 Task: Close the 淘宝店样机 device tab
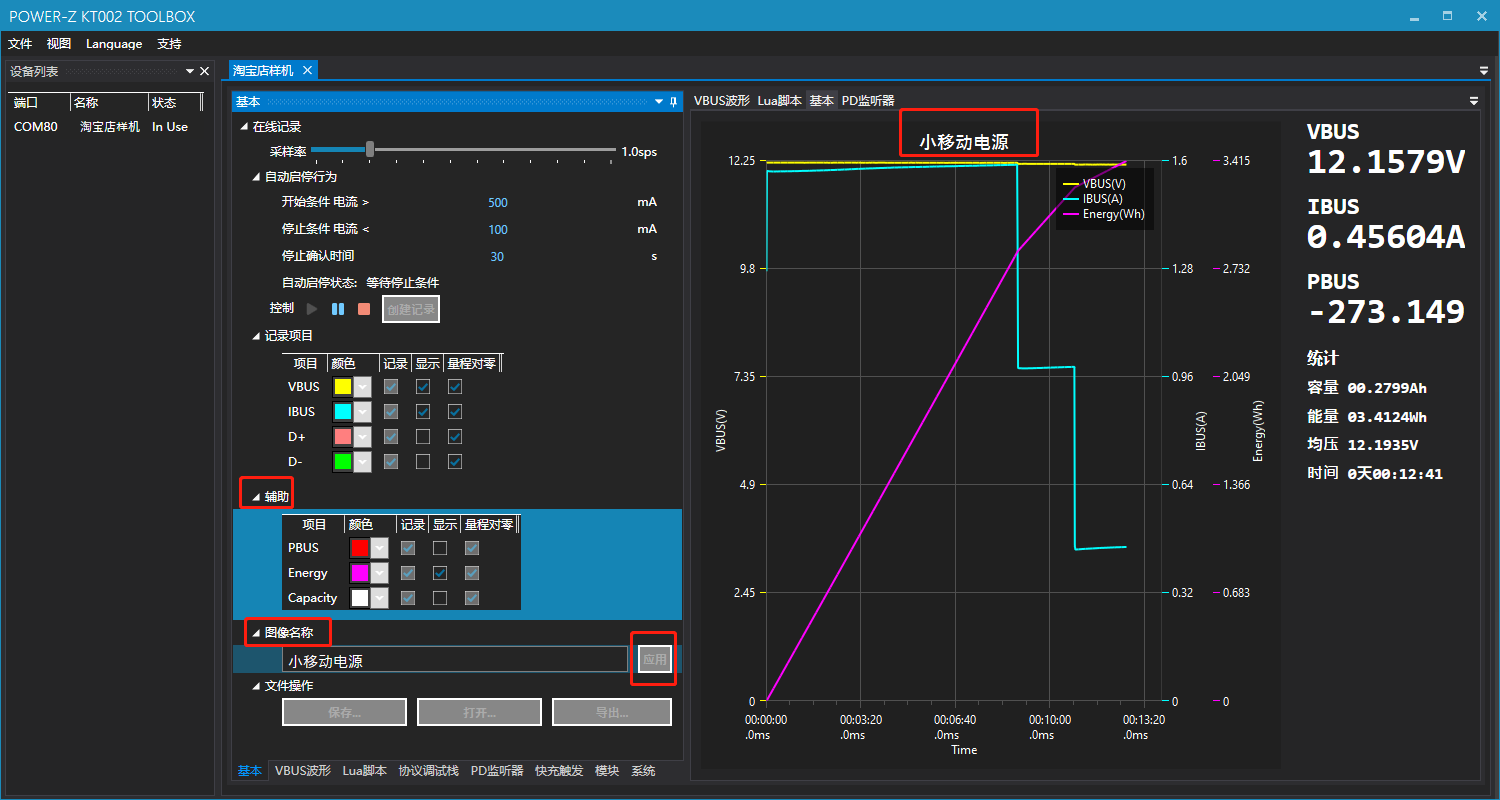coord(307,71)
